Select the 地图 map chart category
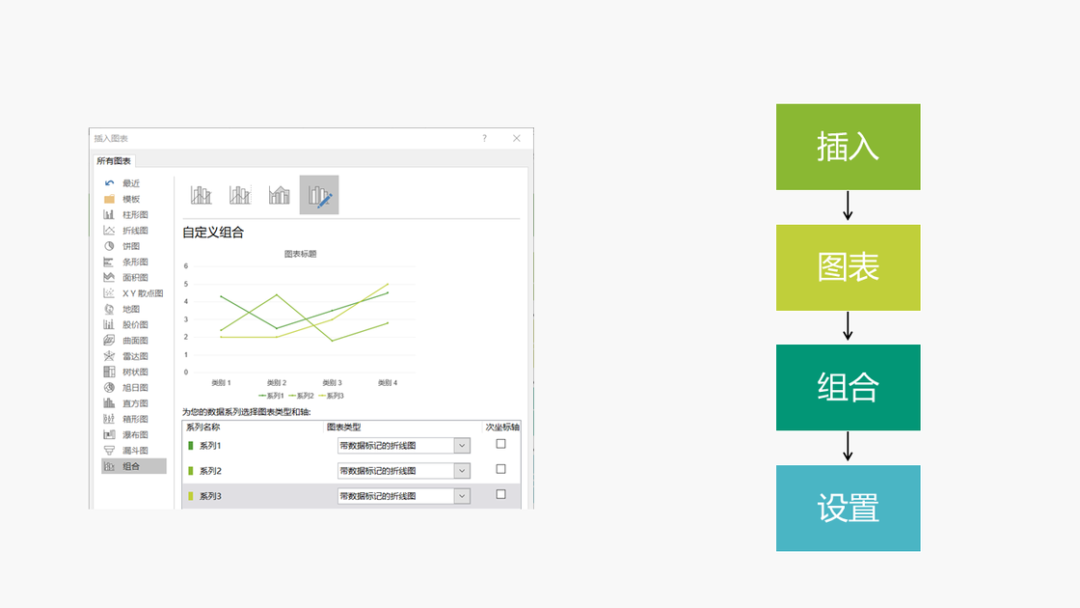This screenshot has width=1080, height=608. point(131,309)
